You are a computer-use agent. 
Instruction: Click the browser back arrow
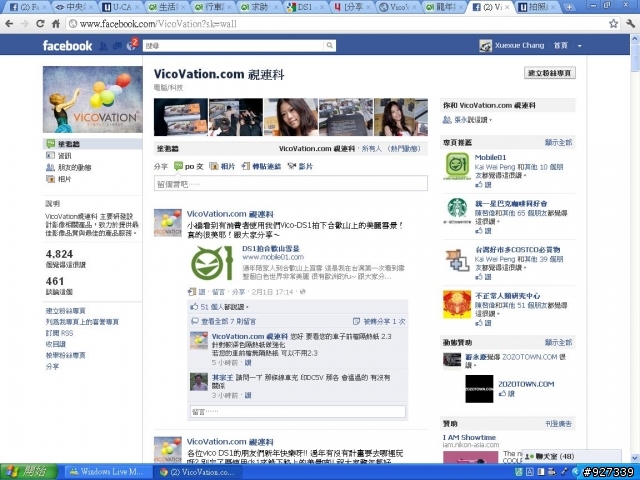tap(9, 24)
